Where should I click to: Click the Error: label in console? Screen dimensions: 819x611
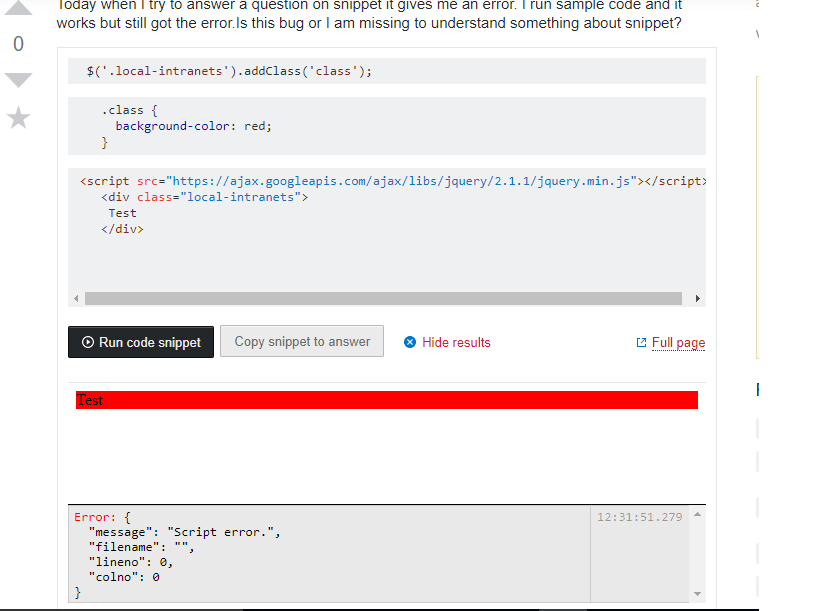95,517
